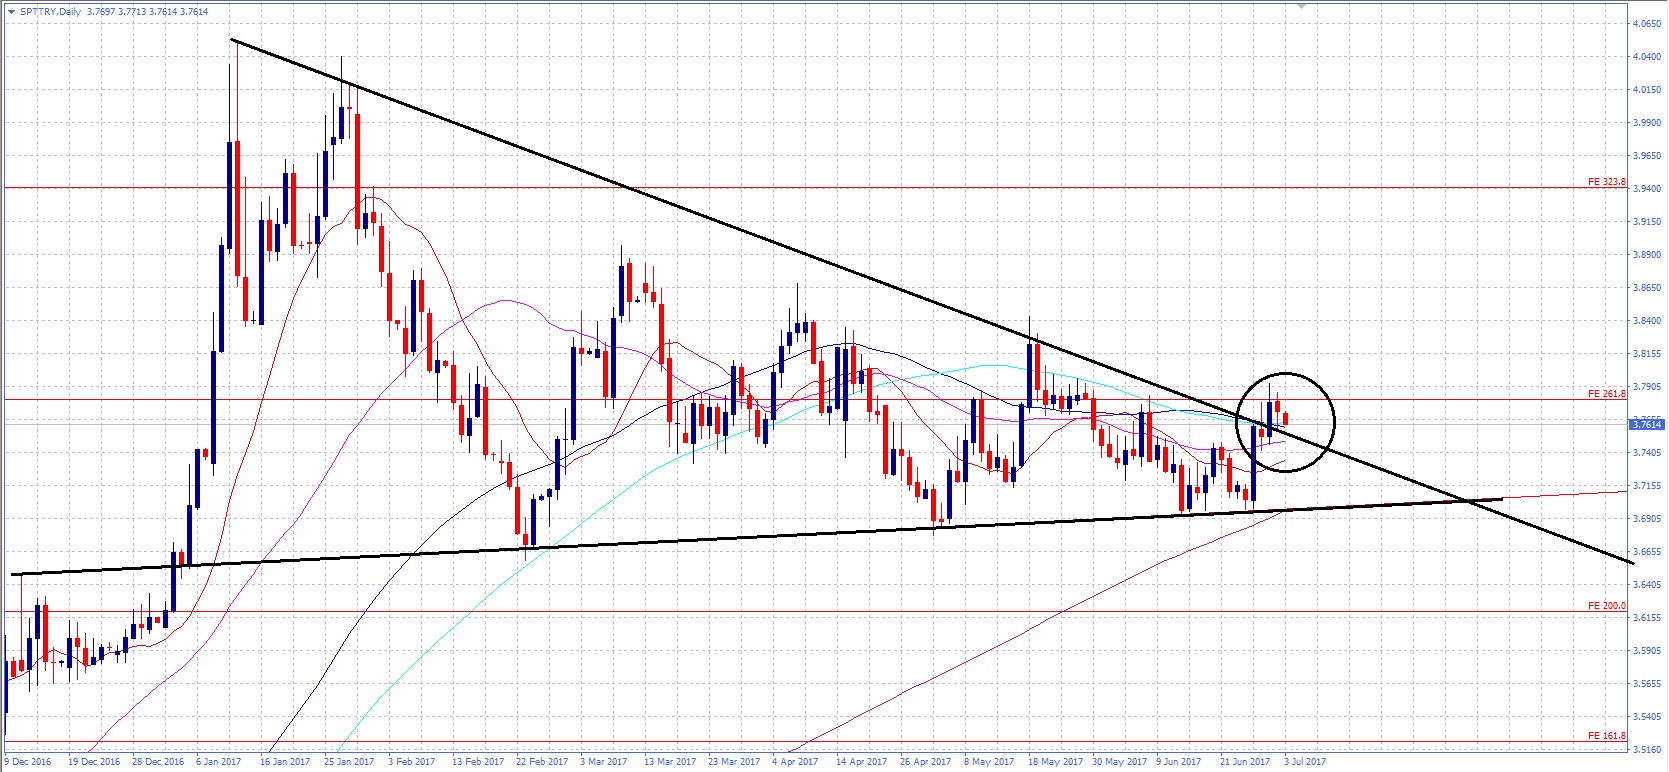Click the highlighted current price tag 3.7614
The height and width of the screenshot is (772, 1669).
pos(1647,425)
